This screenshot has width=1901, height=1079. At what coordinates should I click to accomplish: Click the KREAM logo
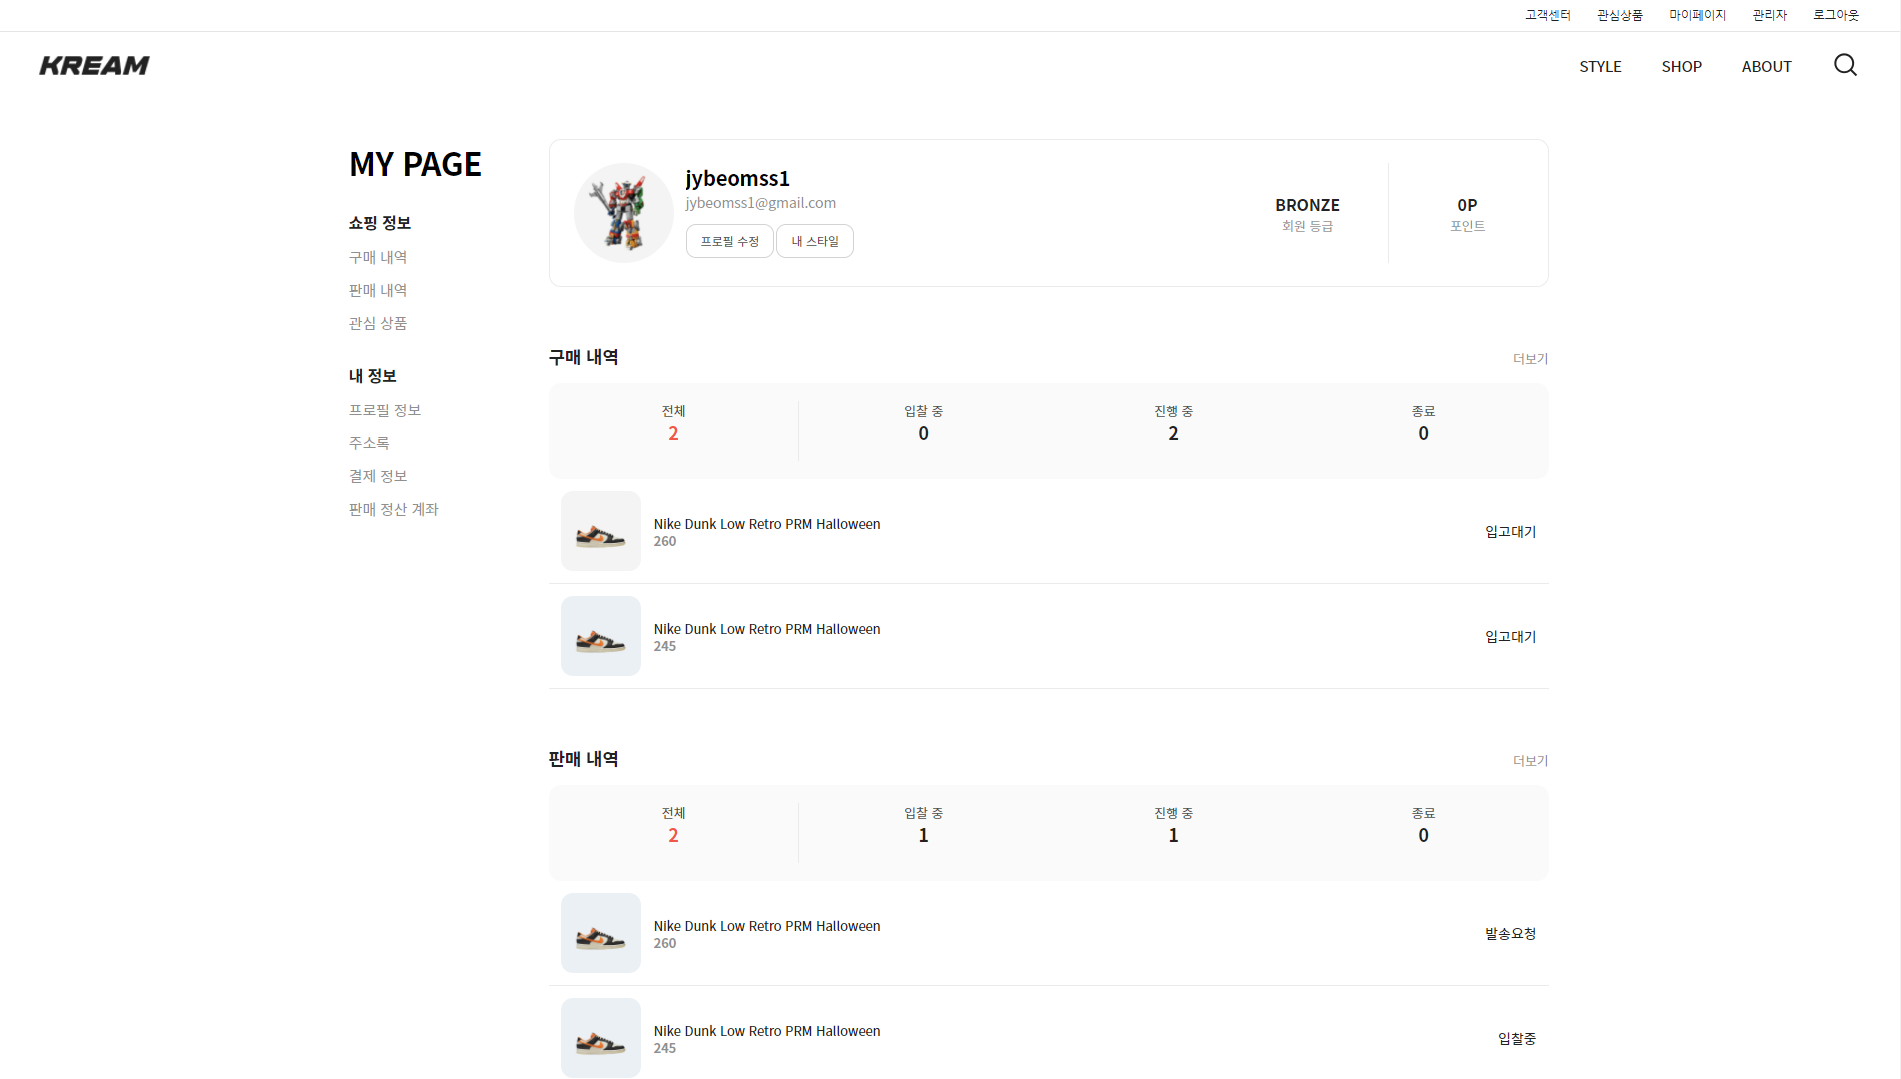(94, 65)
